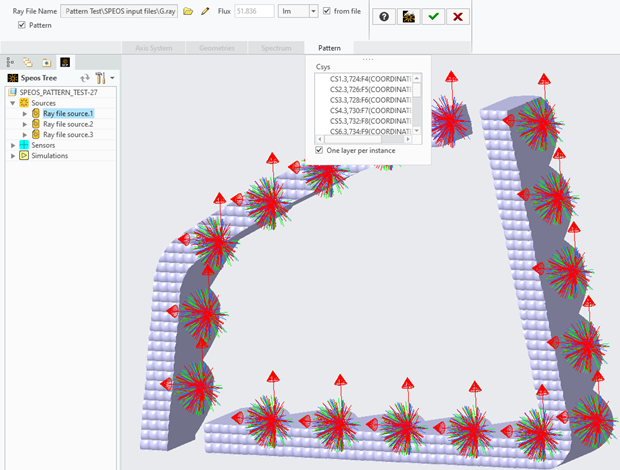Confirm with the green check mark button

(x=433, y=17)
